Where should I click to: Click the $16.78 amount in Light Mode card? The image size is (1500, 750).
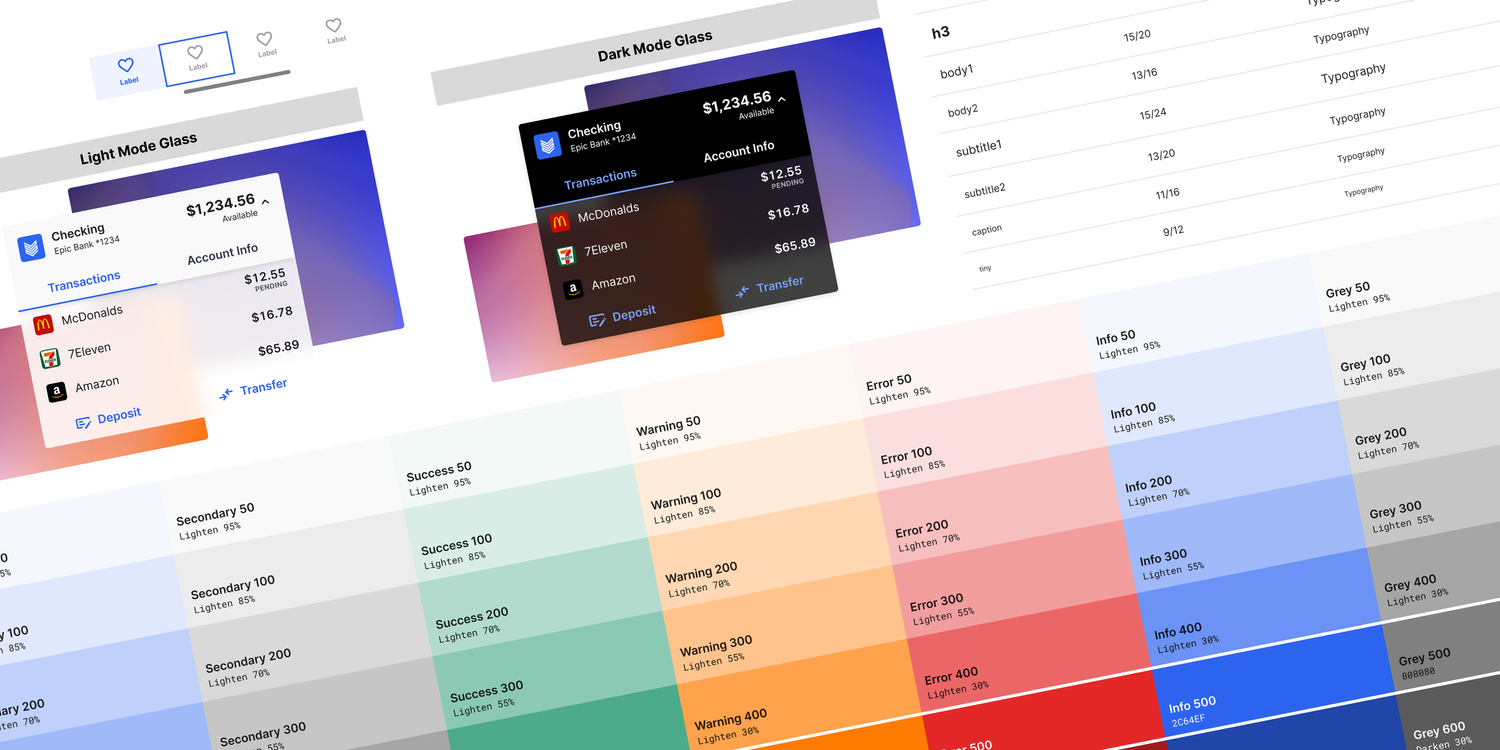272,314
